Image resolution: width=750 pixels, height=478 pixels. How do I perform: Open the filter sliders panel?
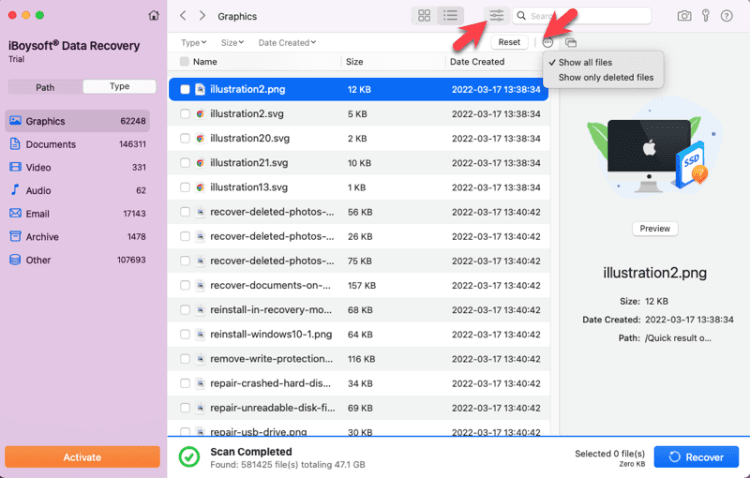(x=496, y=16)
